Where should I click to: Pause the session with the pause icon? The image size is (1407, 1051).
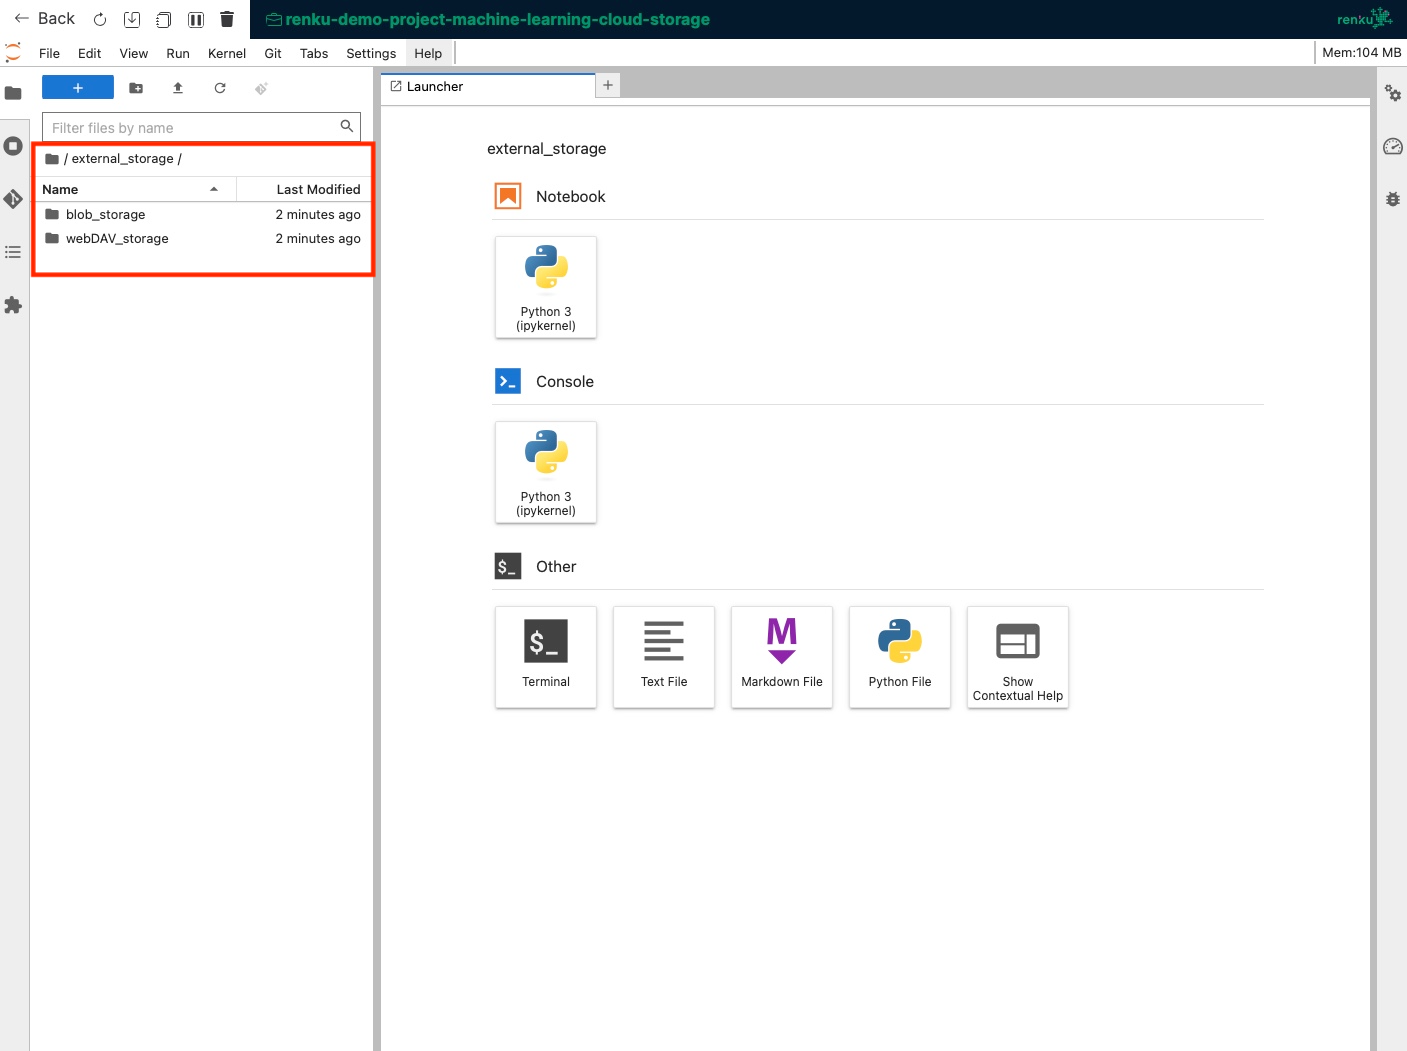(196, 19)
